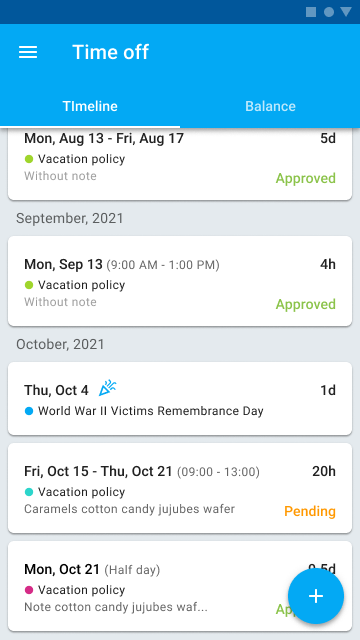The image size is (360, 640).
Task: Click green dot on Sep 13 entry
Action: (29, 285)
